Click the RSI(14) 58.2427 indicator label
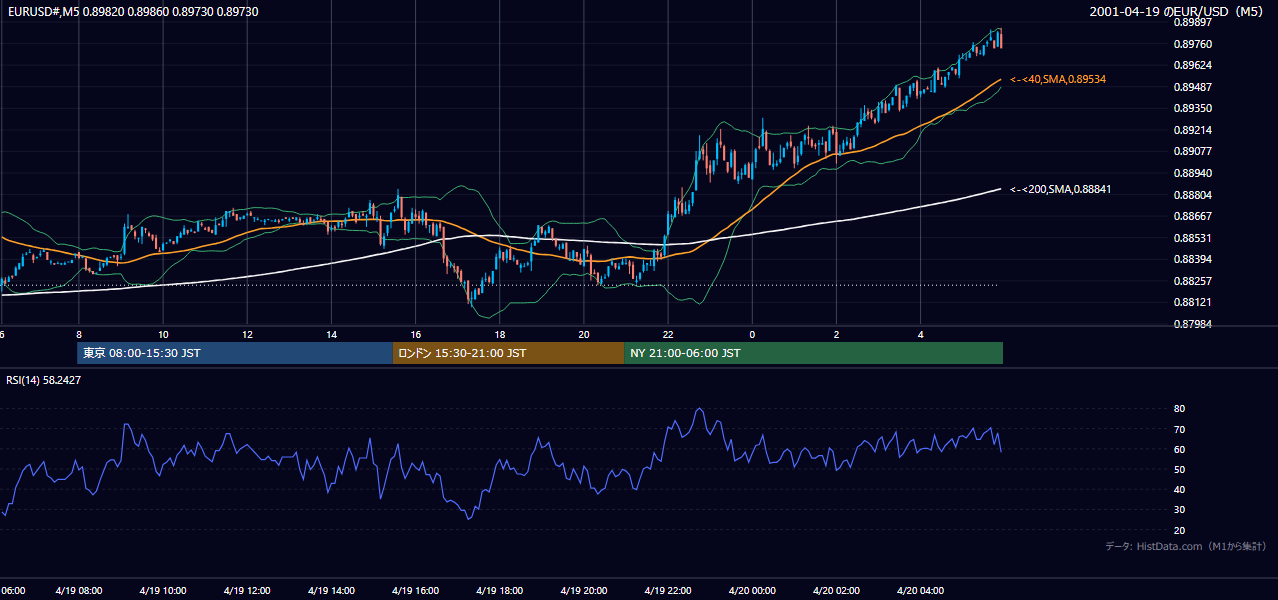This screenshot has height=600, width=1278. pos(44,380)
